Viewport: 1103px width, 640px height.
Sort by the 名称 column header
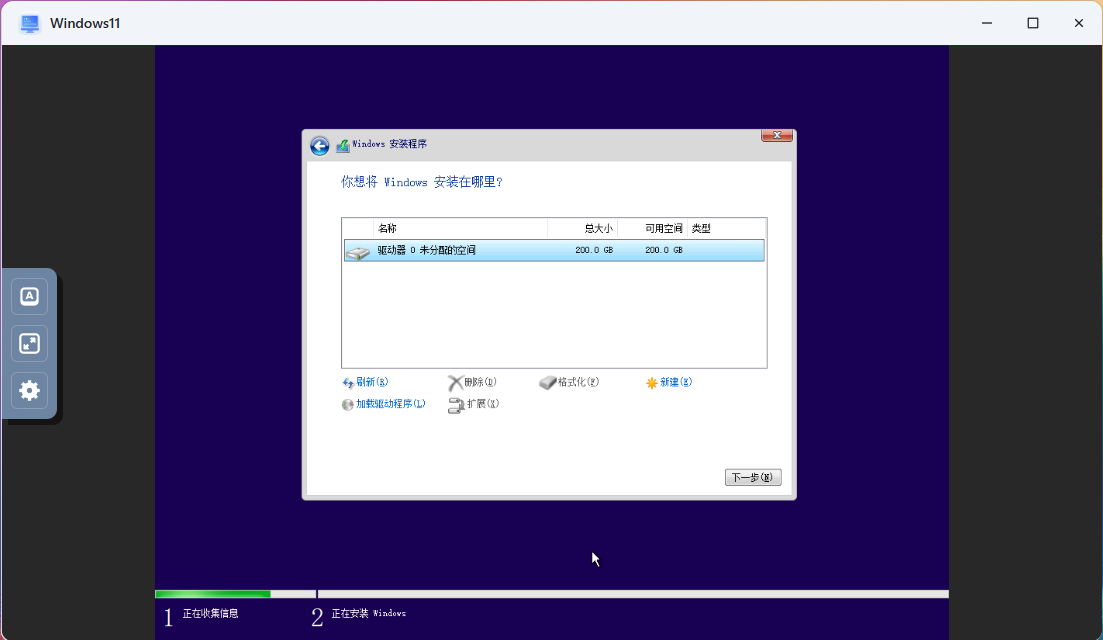pos(460,229)
